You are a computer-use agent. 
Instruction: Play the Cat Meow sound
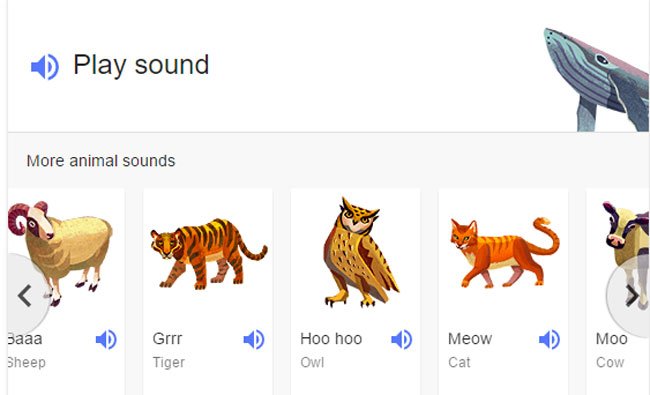549,339
